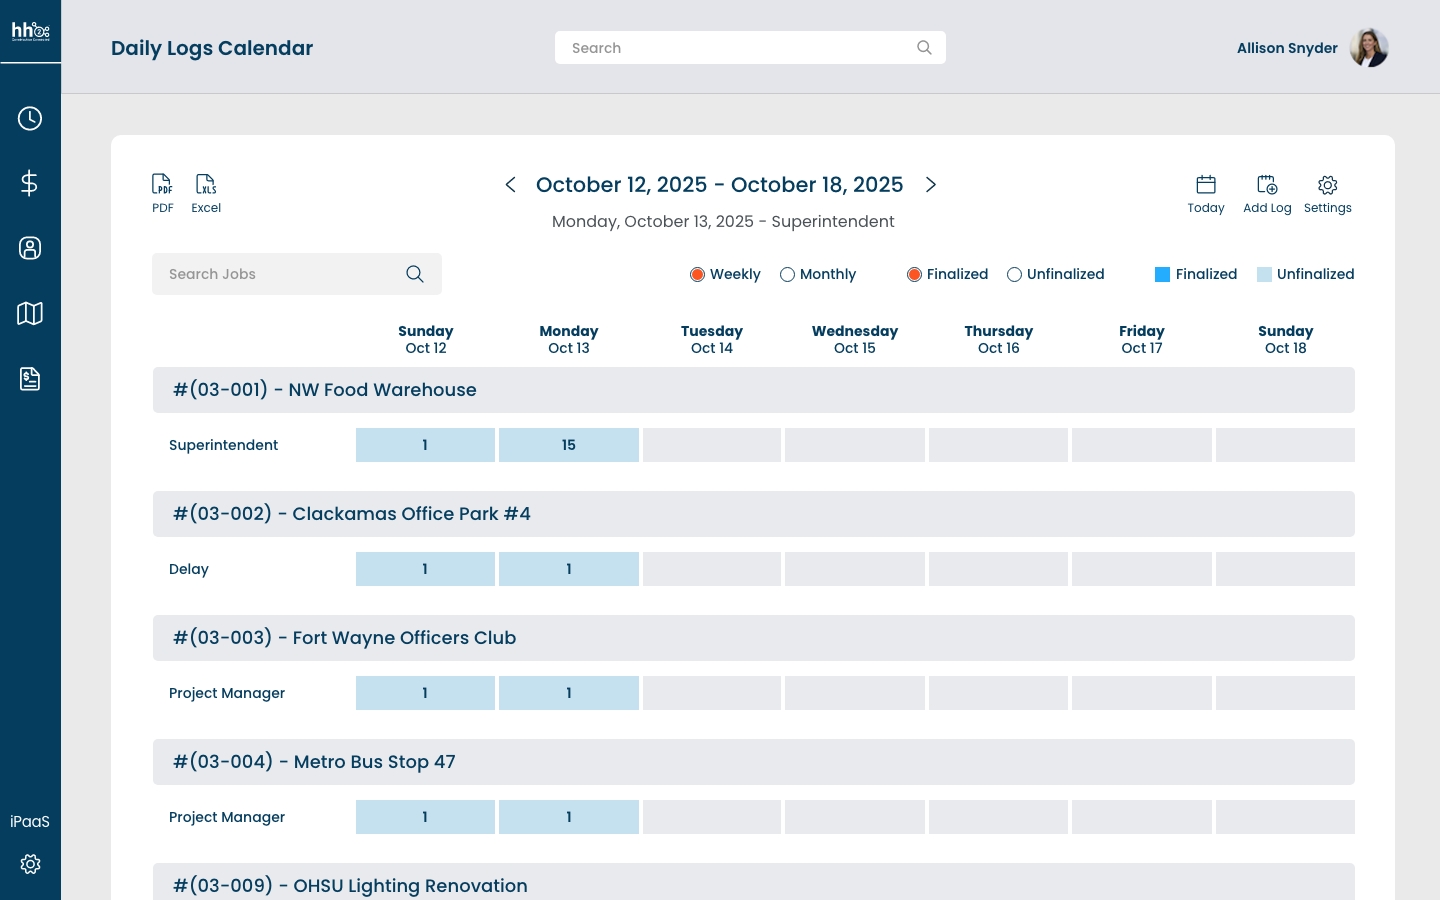
Task: Go to the previous week
Action: tap(511, 185)
